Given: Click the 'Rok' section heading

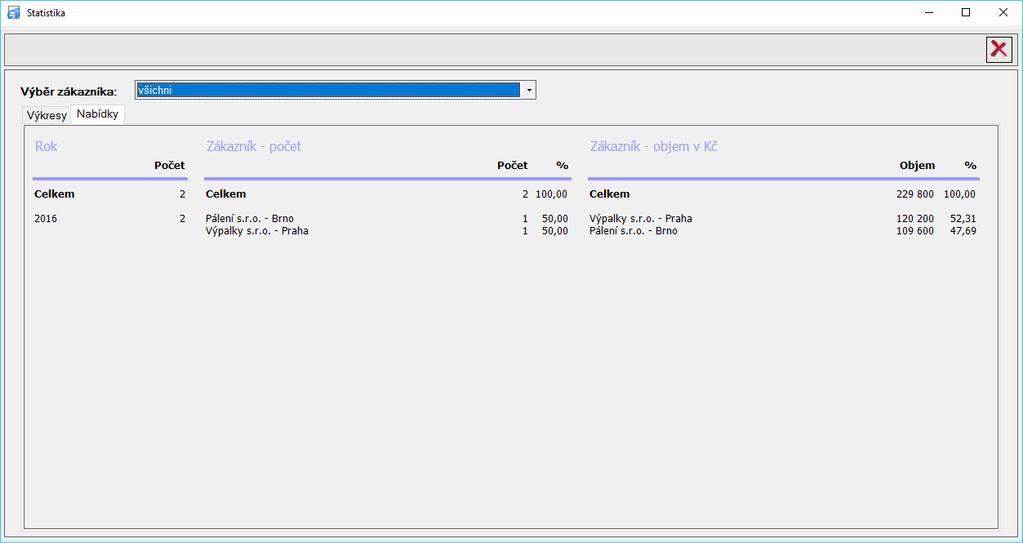Looking at the screenshot, I should pyautogui.click(x=46, y=146).
